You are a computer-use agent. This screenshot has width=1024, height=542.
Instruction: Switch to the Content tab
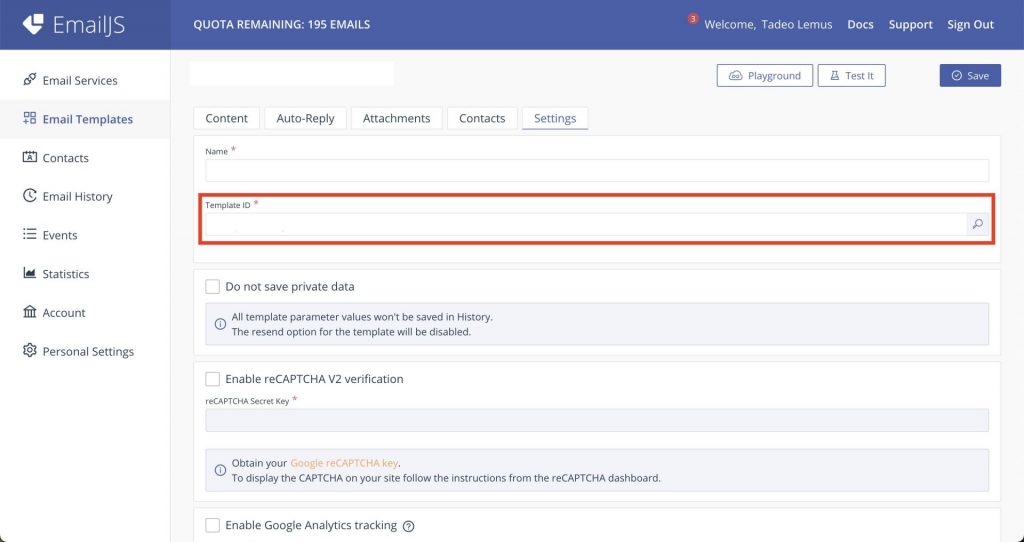click(227, 118)
